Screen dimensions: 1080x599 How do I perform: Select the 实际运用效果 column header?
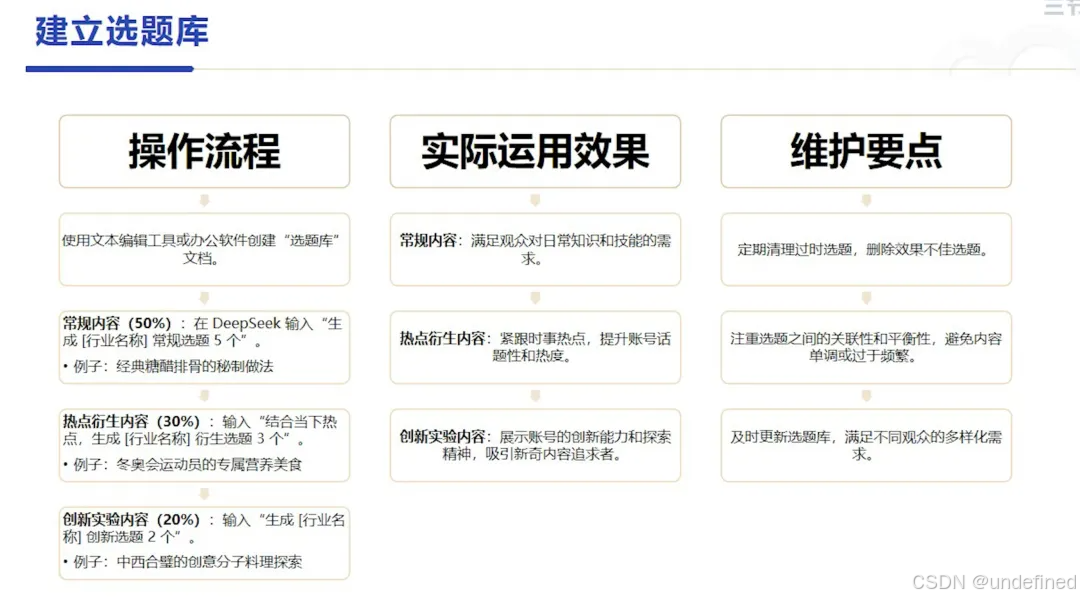[x=535, y=151]
